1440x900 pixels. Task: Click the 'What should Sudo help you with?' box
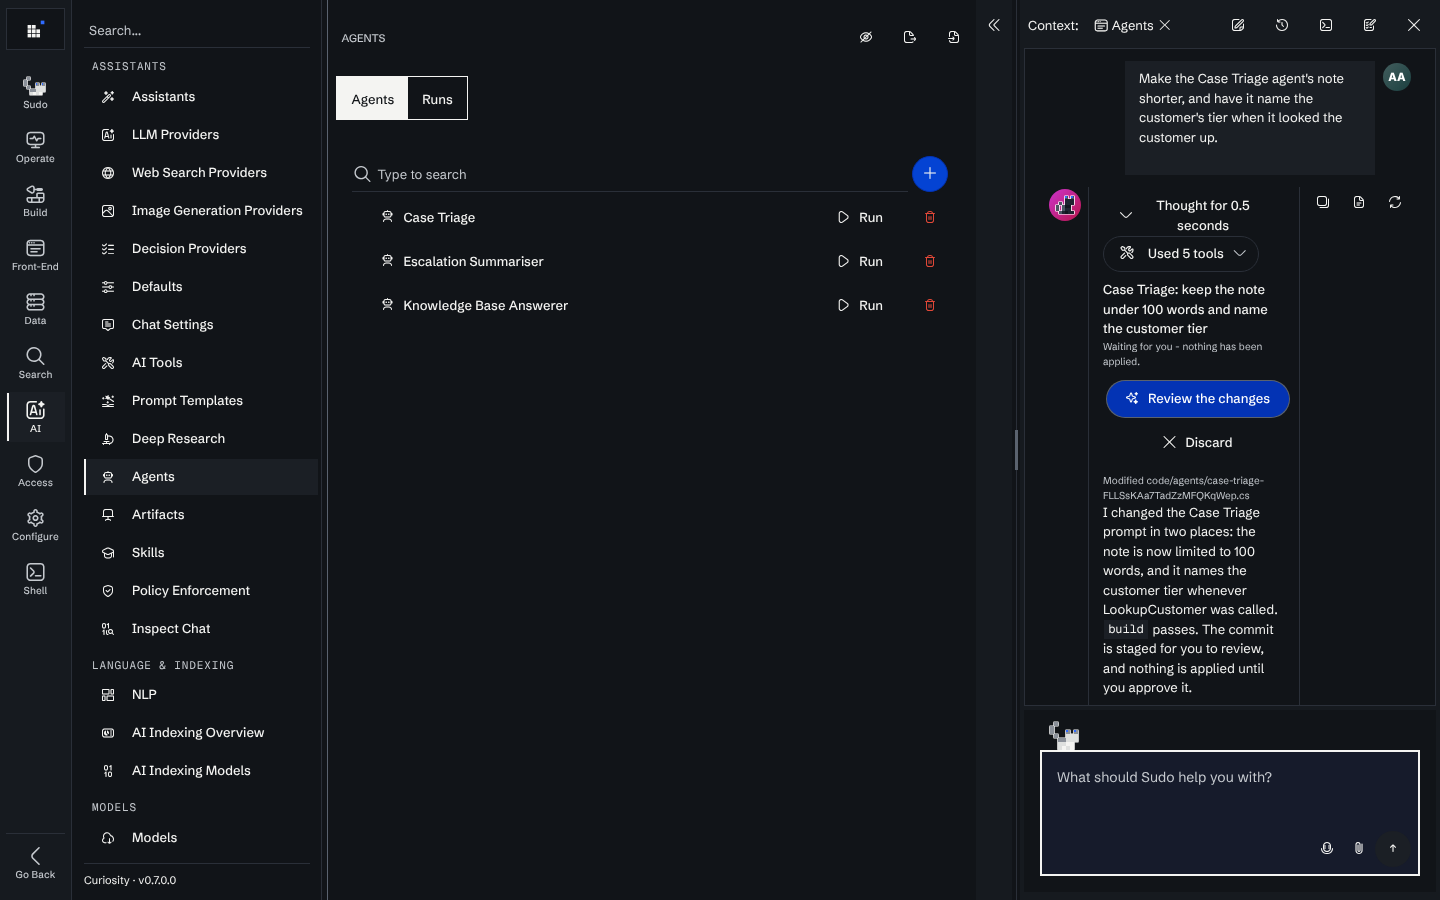pos(1229,813)
